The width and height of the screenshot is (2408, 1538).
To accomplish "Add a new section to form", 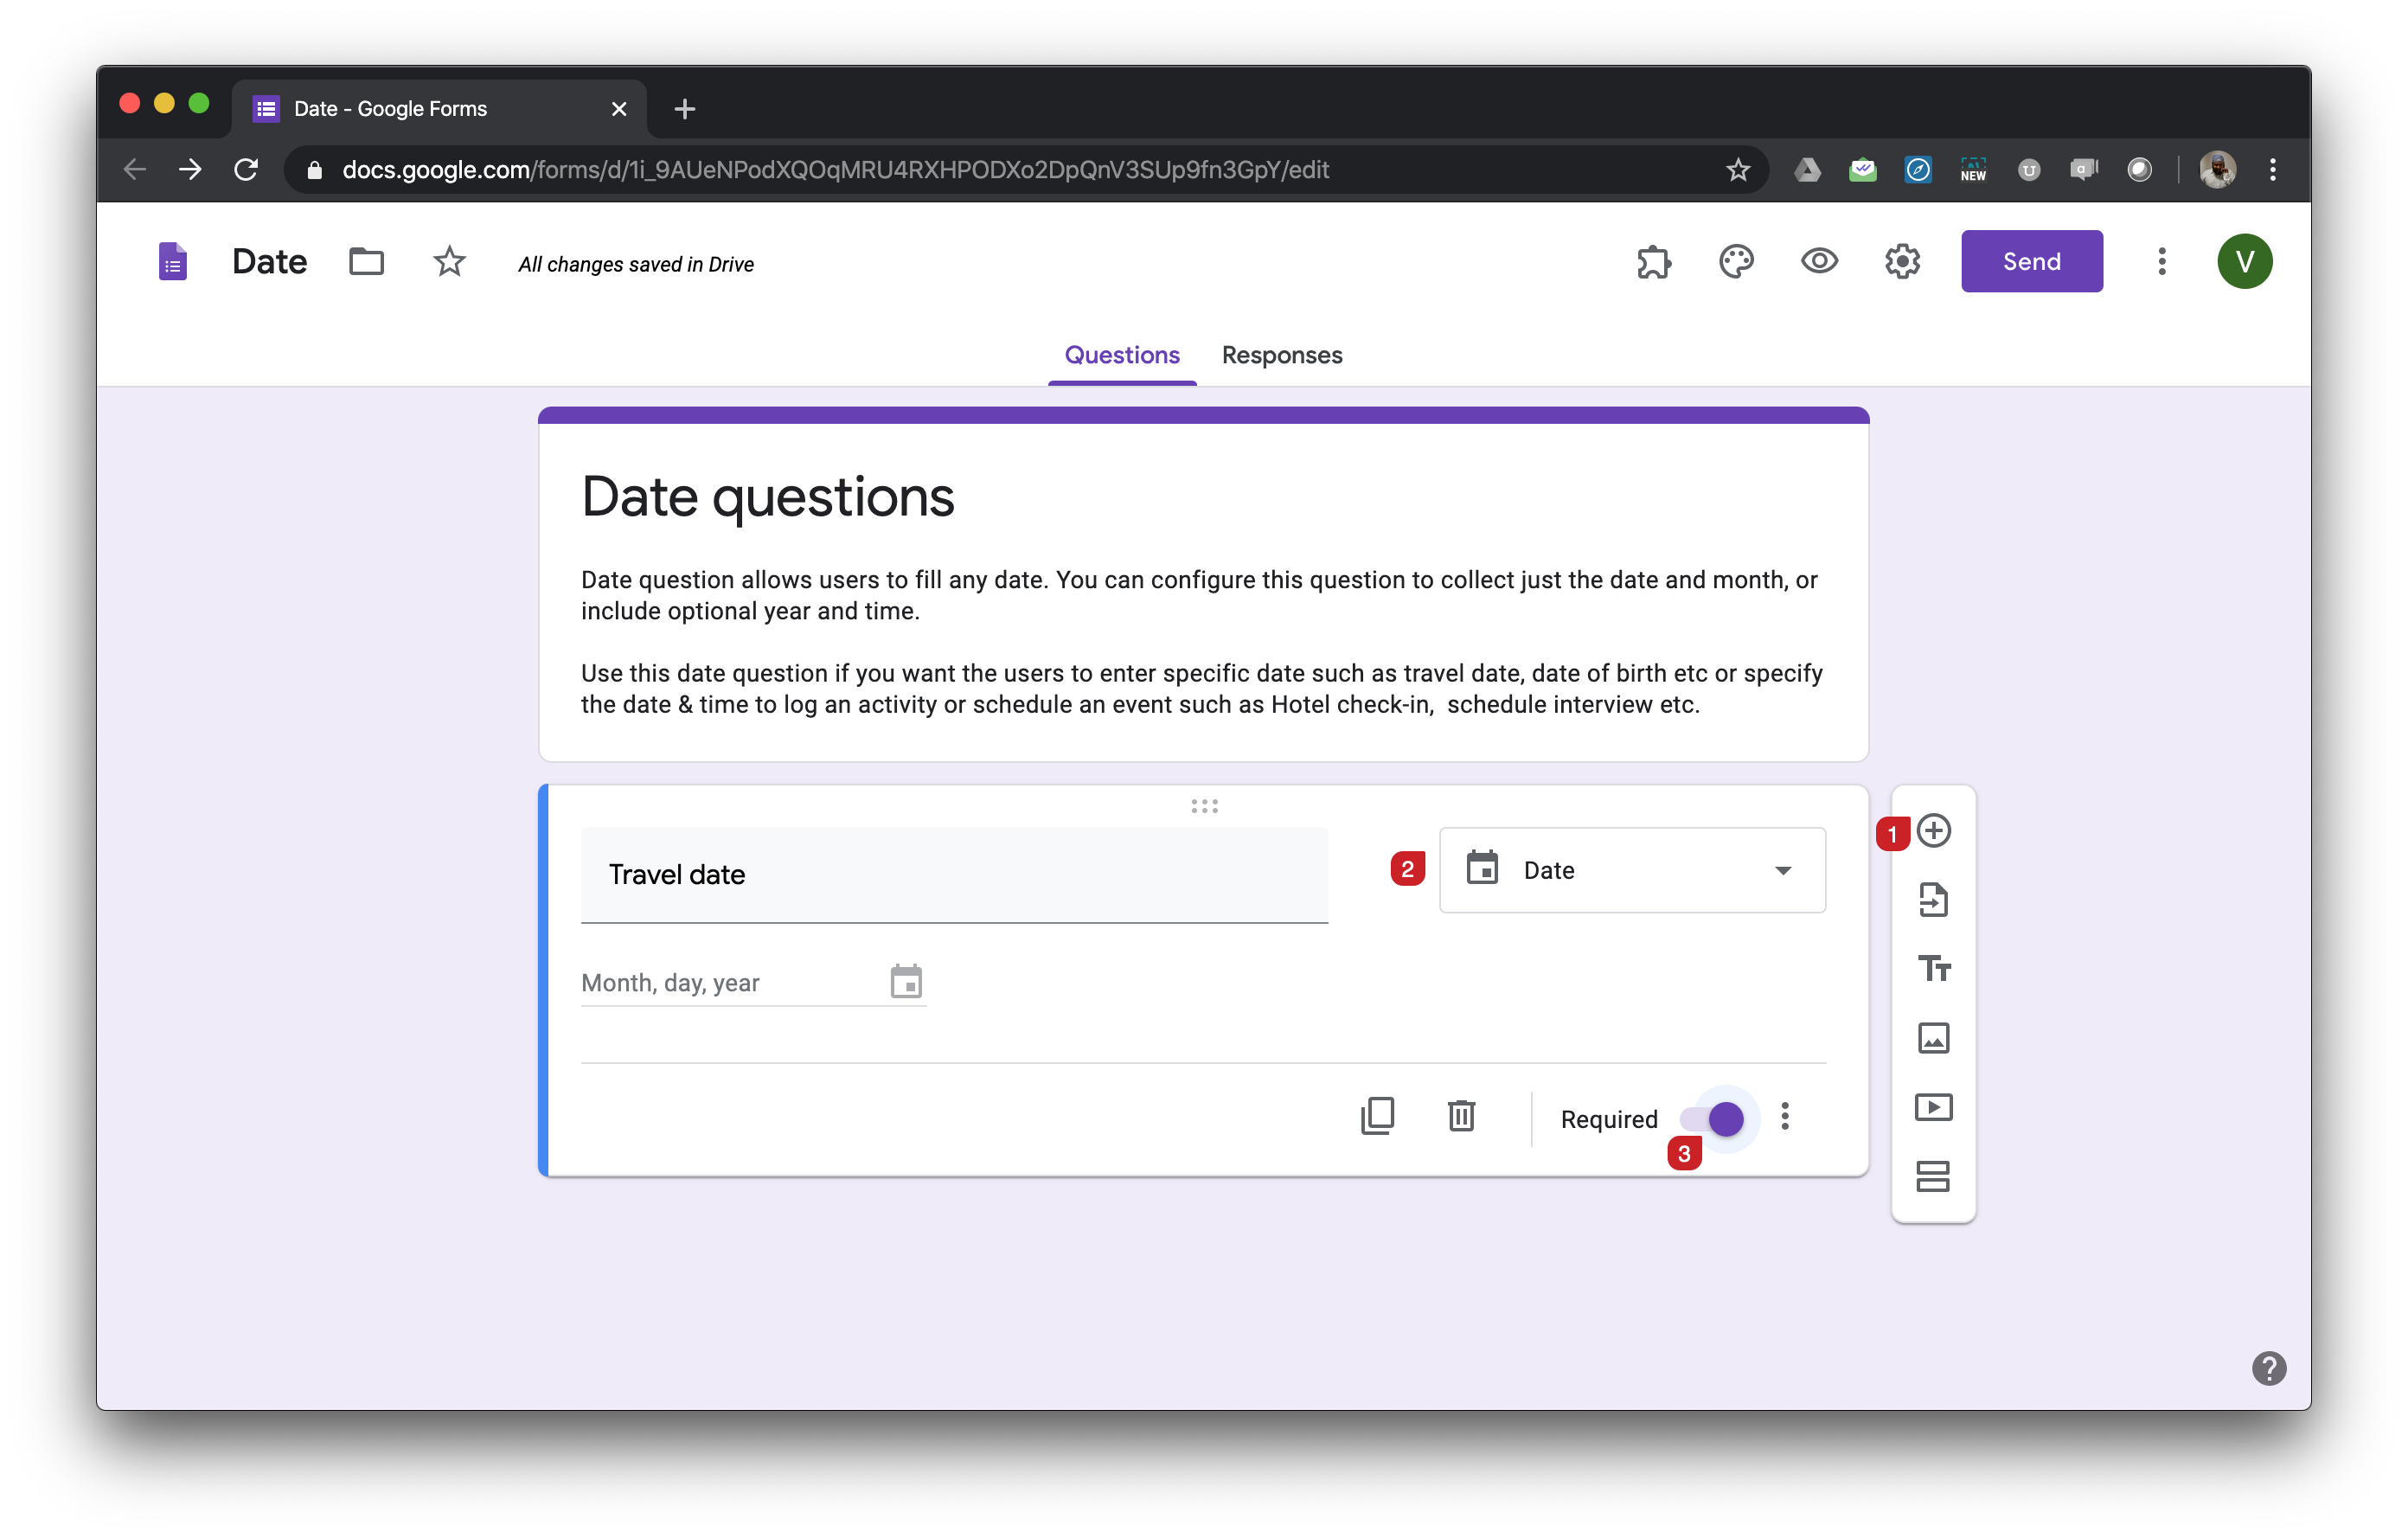I will pos(1933,1176).
